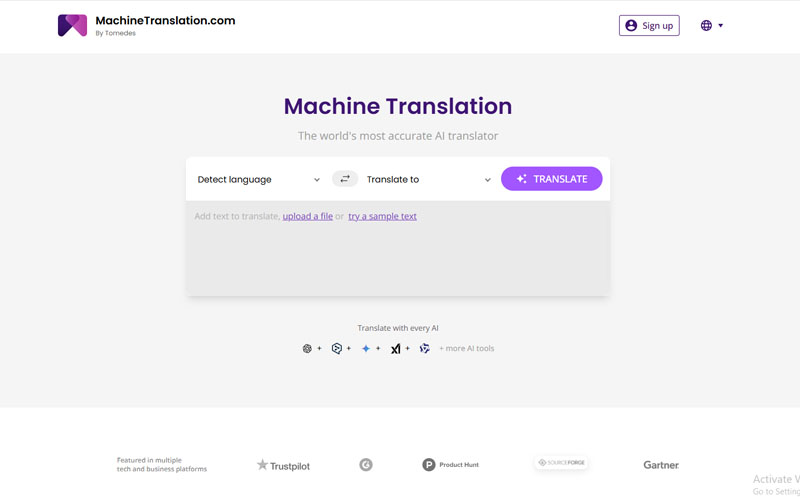Click the Gartner logo
The height and width of the screenshot is (497, 800).
tap(661, 465)
